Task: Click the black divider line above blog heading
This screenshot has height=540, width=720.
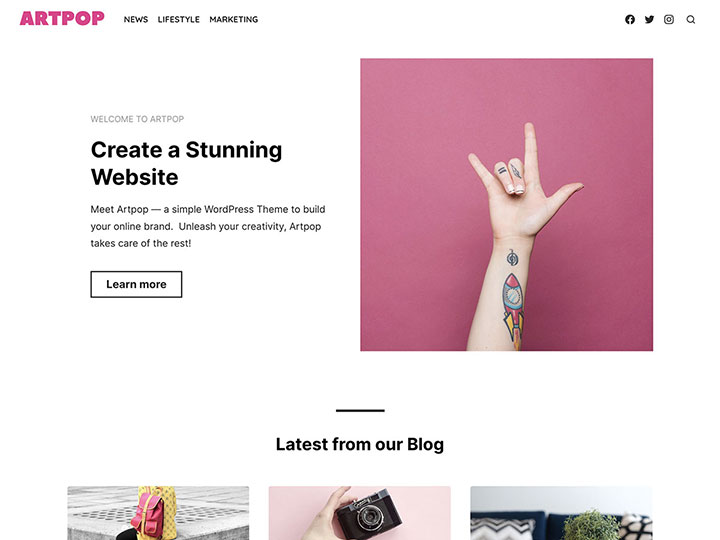Action: [360, 410]
